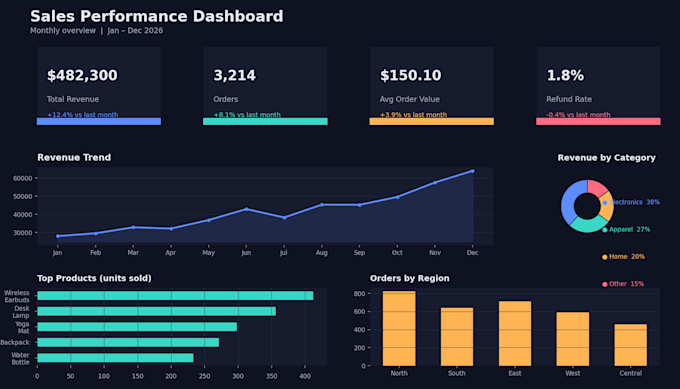Screen dimensions: 680x389
Task: Click the Sales Performance Dashboard title
Action: click(157, 16)
